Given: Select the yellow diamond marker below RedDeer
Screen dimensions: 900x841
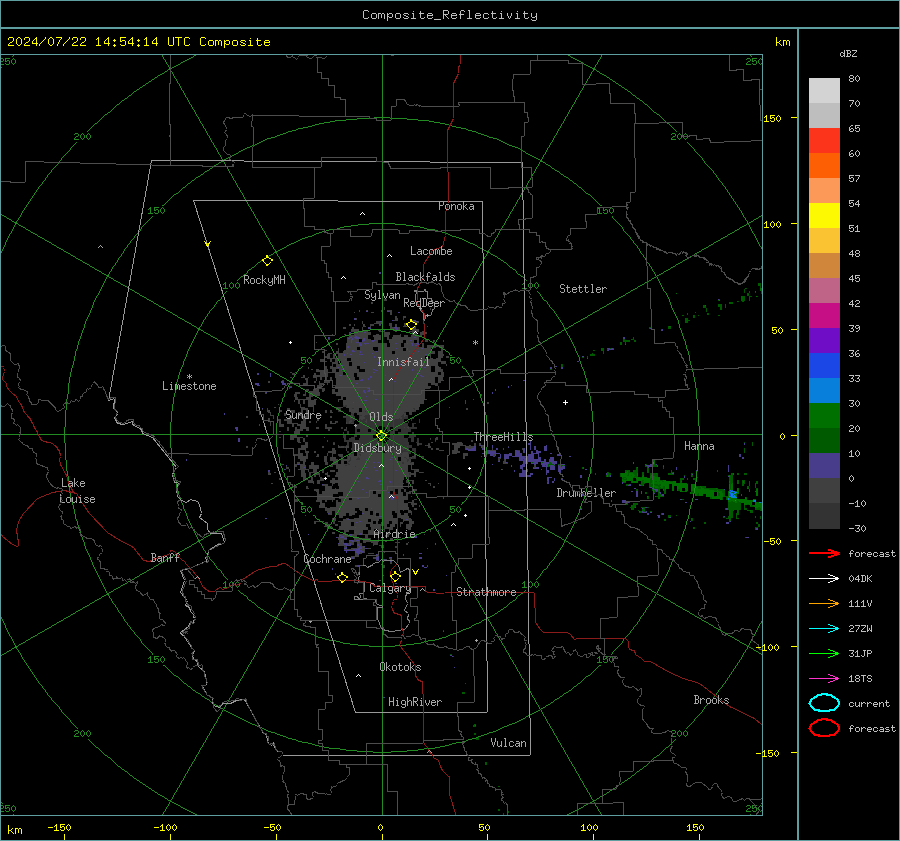Looking at the screenshot, I should tap(412, 325).
